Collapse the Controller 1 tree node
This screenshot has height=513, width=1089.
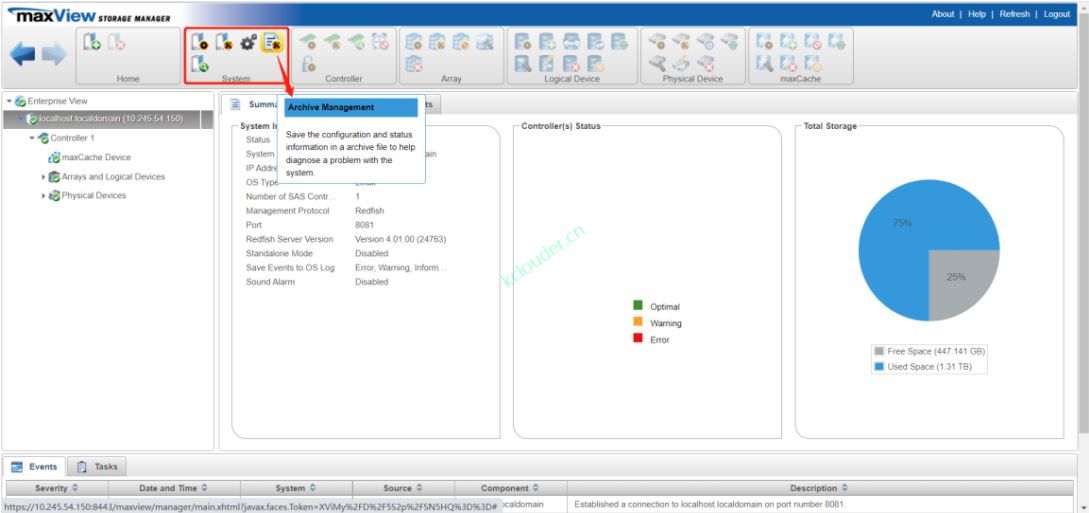32,138
